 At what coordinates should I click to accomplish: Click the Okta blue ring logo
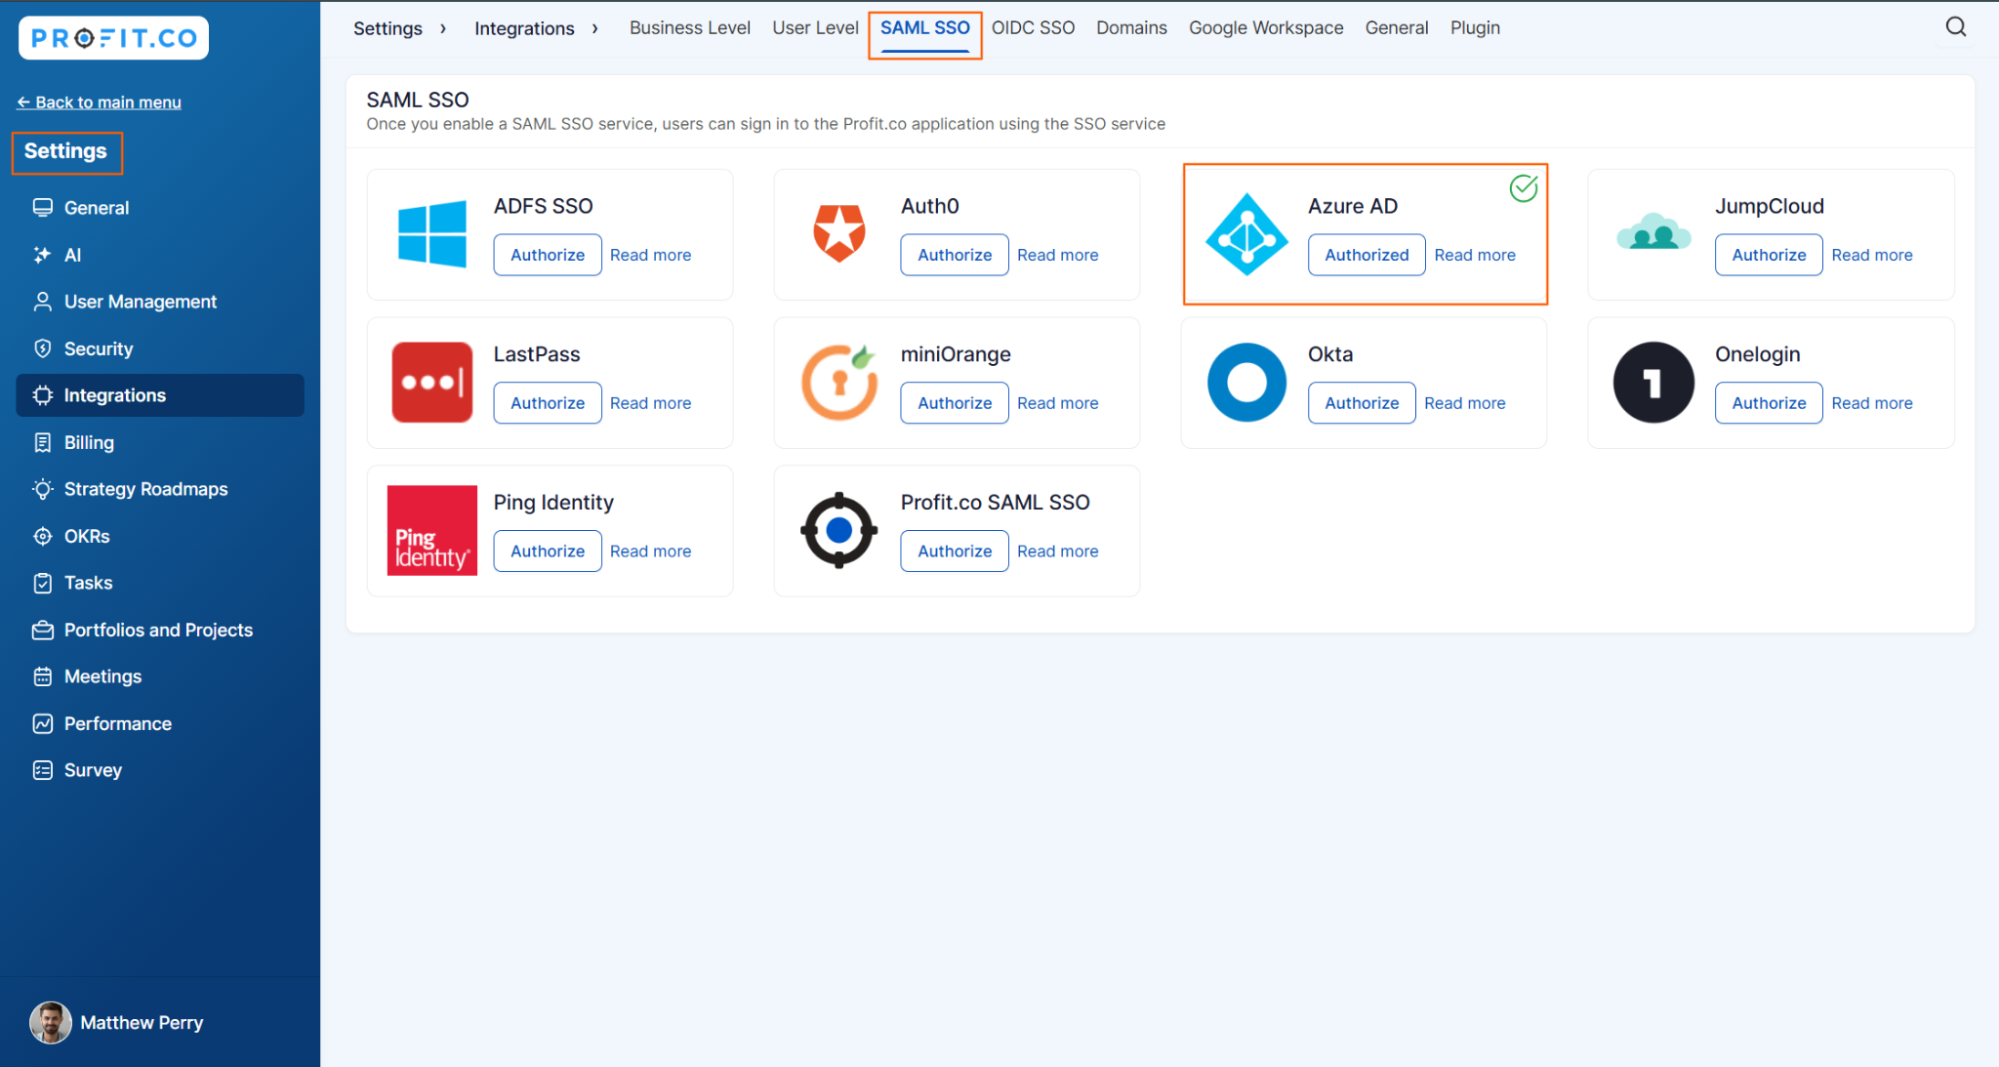tap(1246, 382)
